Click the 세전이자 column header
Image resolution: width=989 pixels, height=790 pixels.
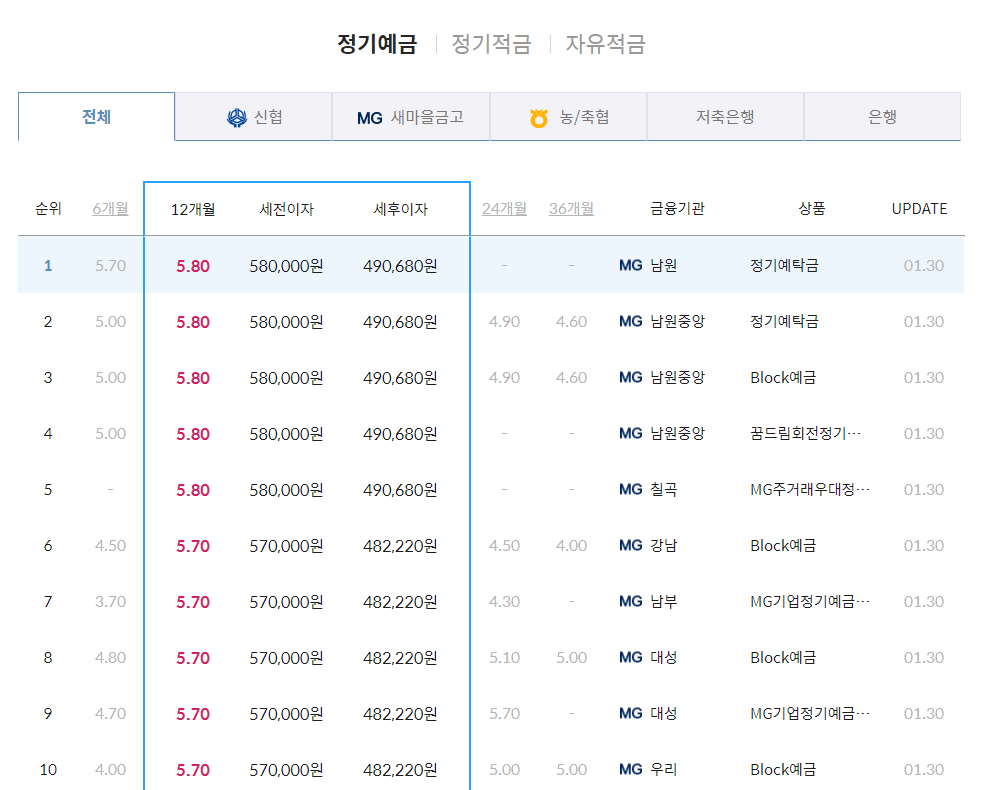click(286, 209)
